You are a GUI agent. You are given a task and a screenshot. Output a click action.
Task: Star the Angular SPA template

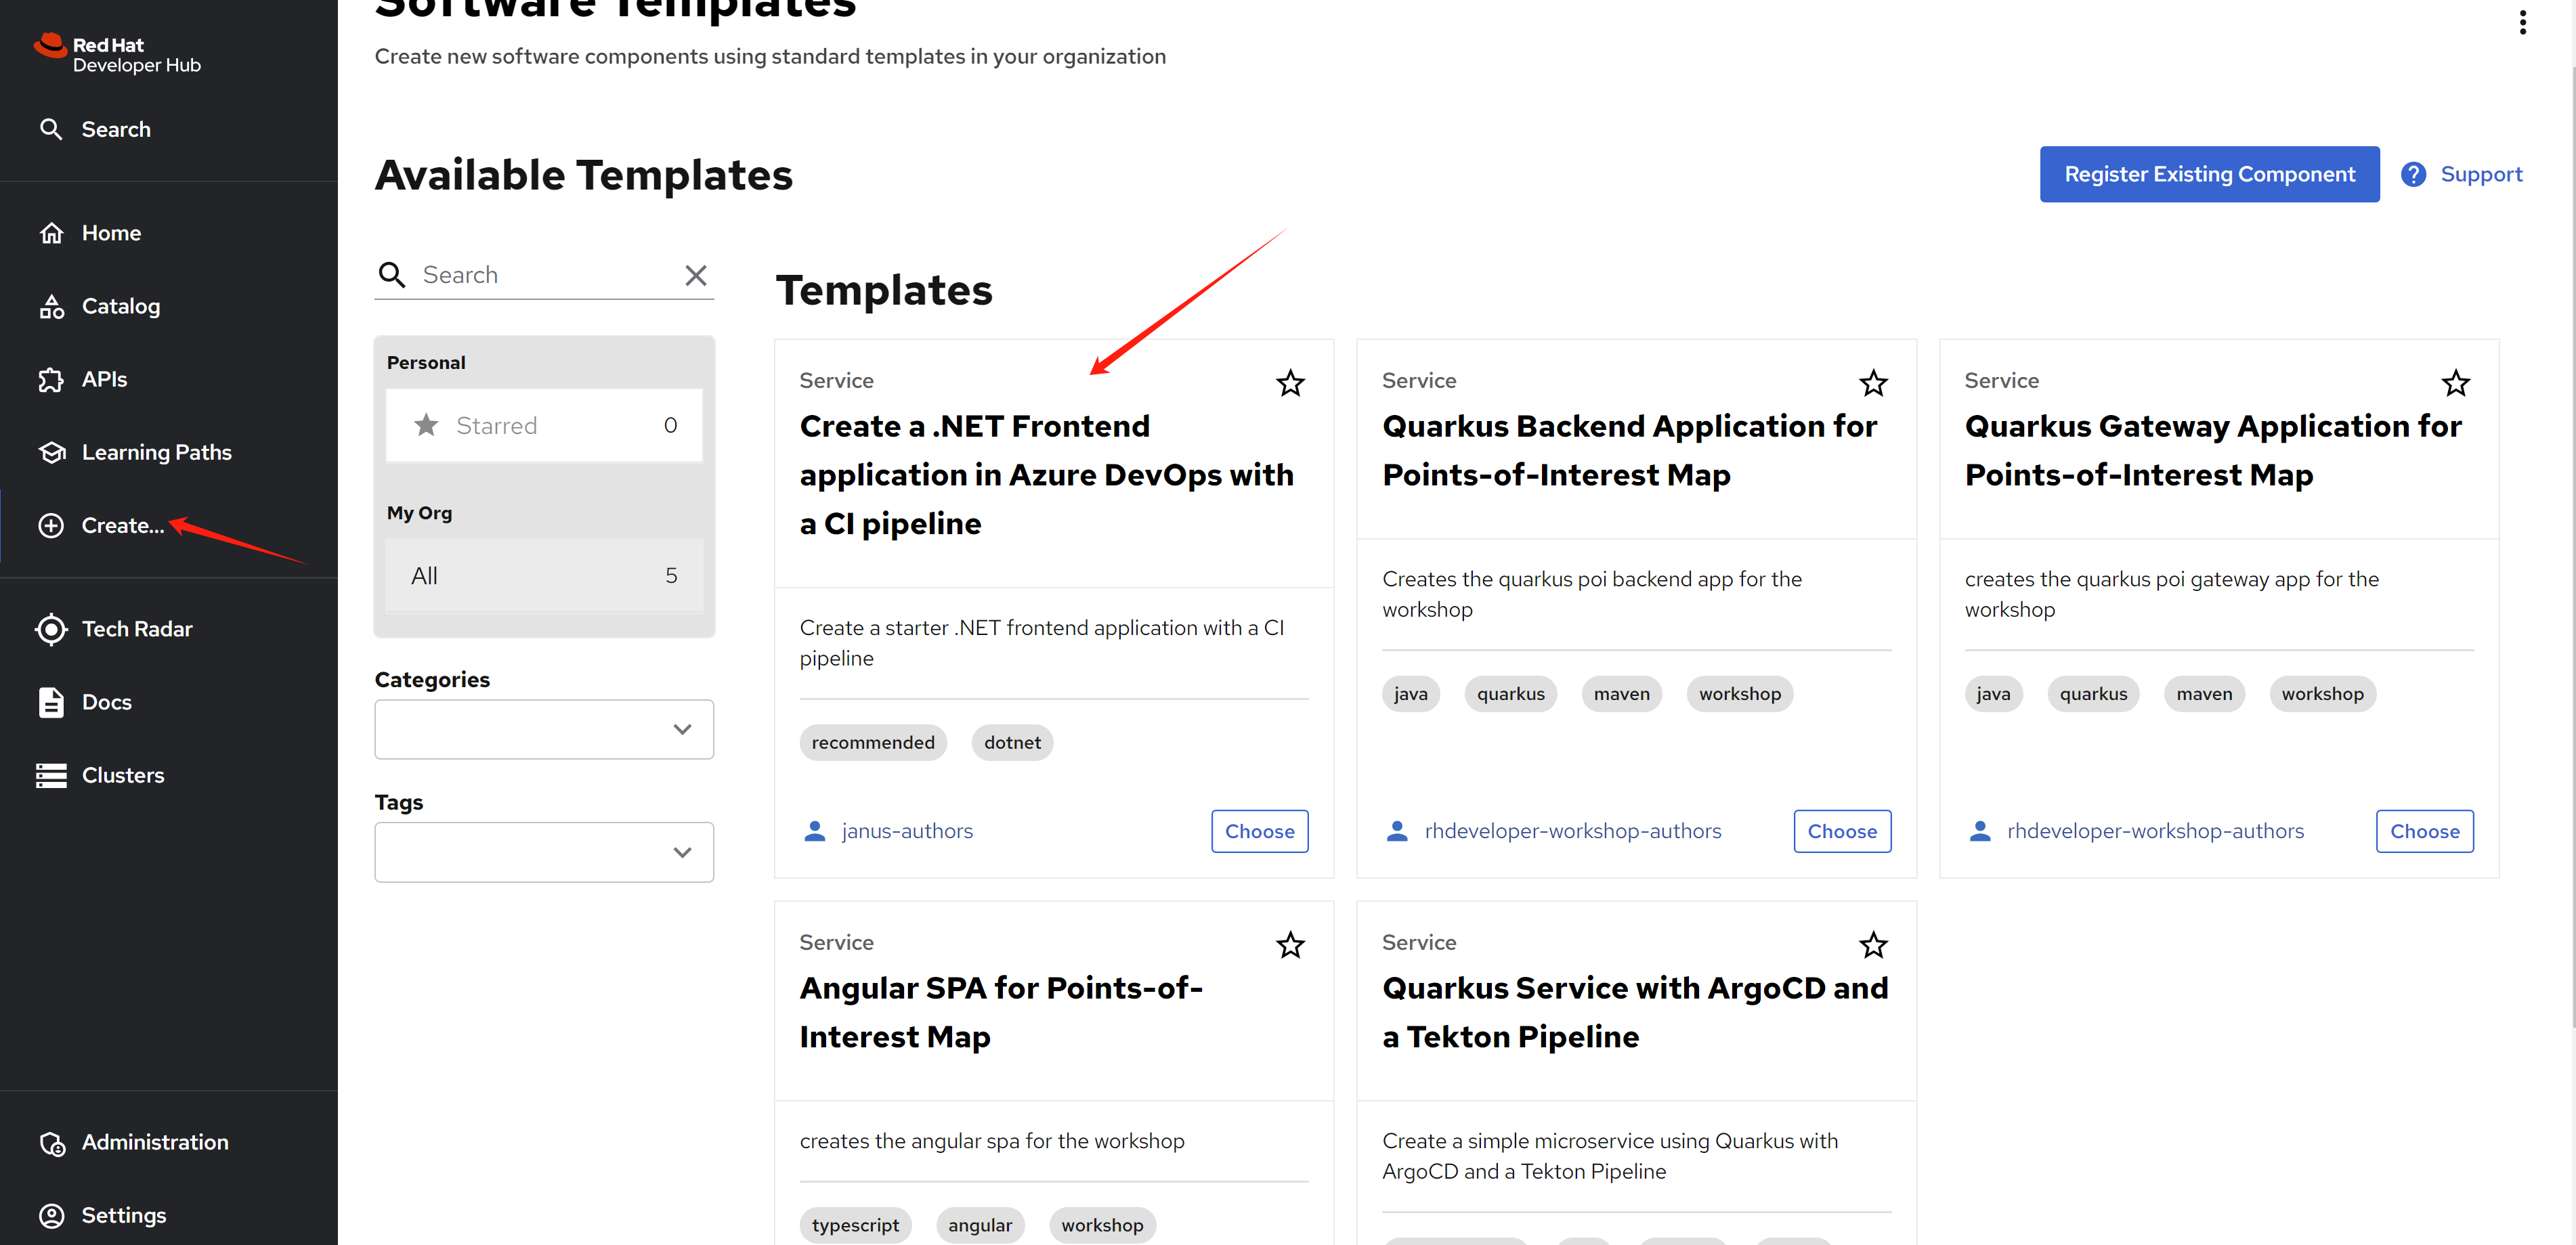point(1290,945)
